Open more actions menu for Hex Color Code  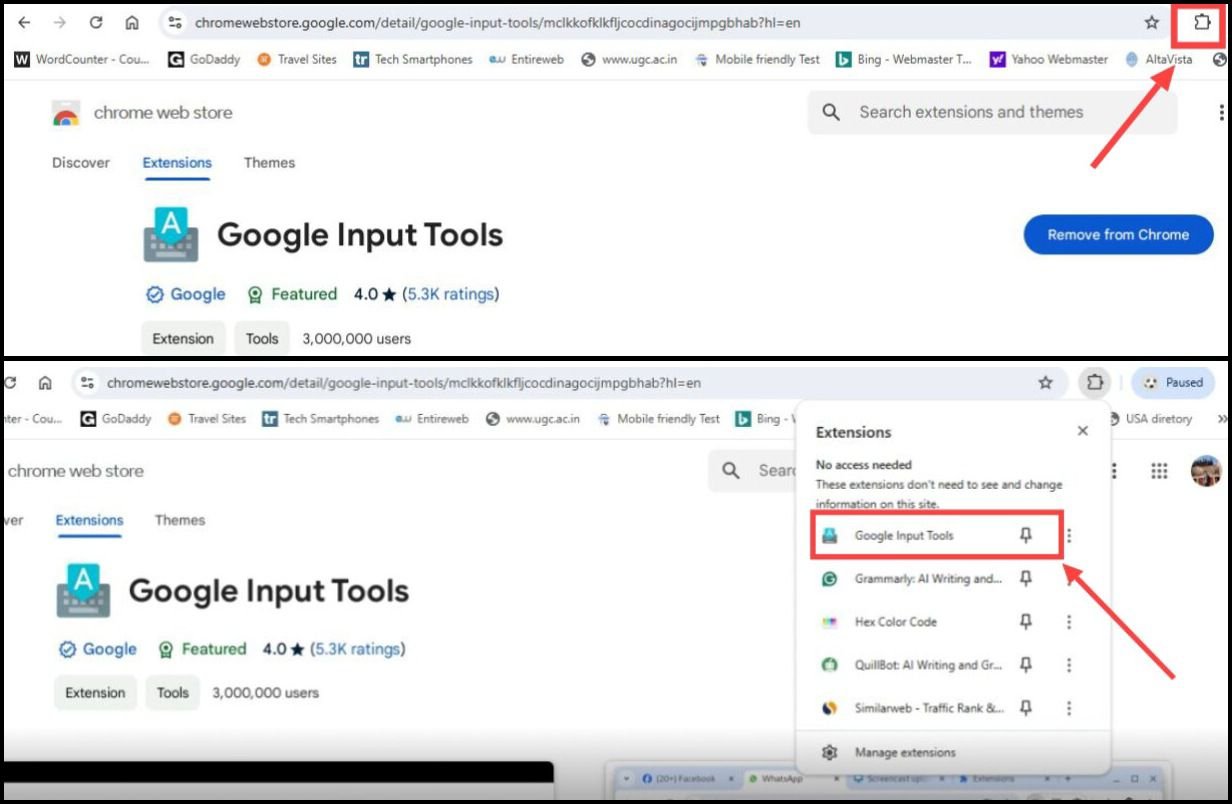pos(1069,622)
